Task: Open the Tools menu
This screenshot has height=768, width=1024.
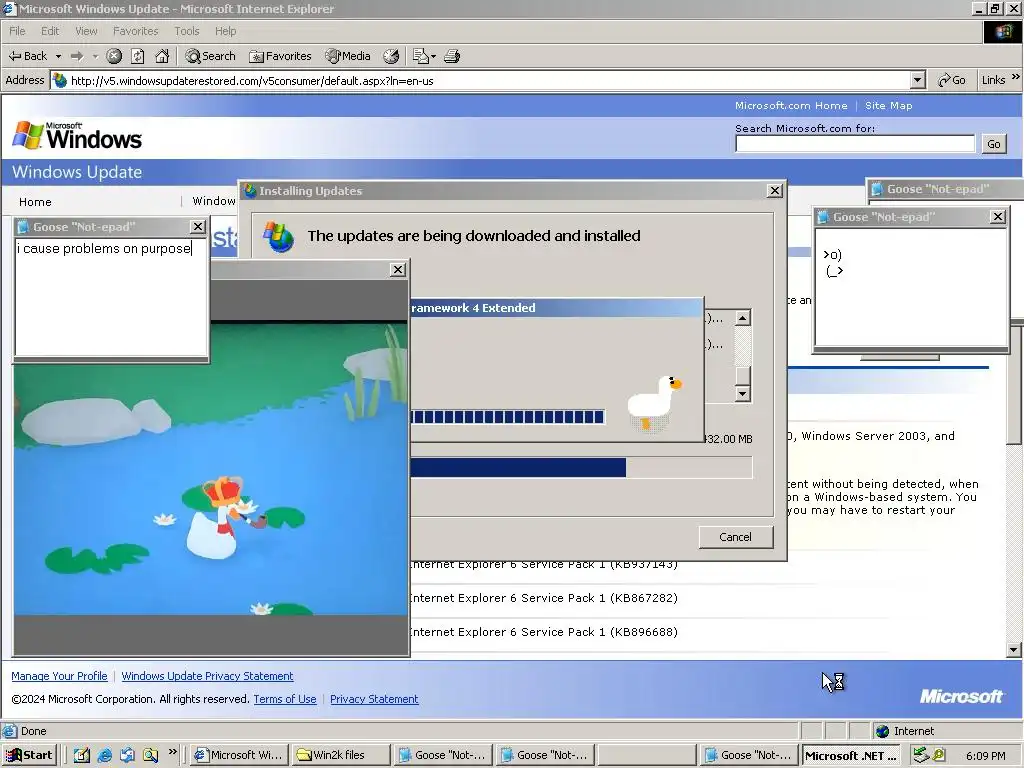Action: (187, 31)
